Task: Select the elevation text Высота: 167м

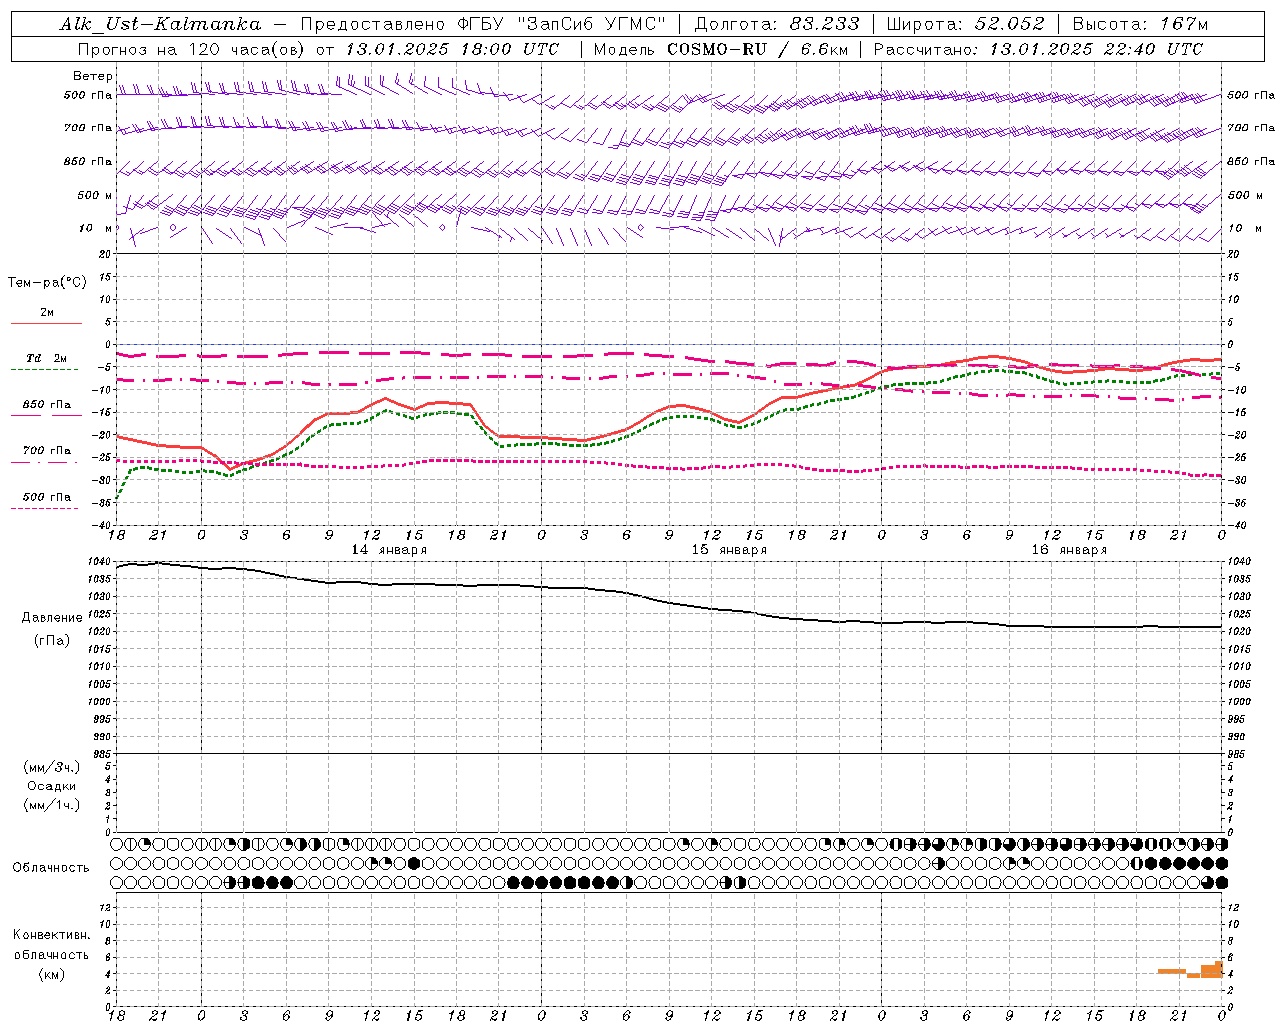Action: [1140, 24]
